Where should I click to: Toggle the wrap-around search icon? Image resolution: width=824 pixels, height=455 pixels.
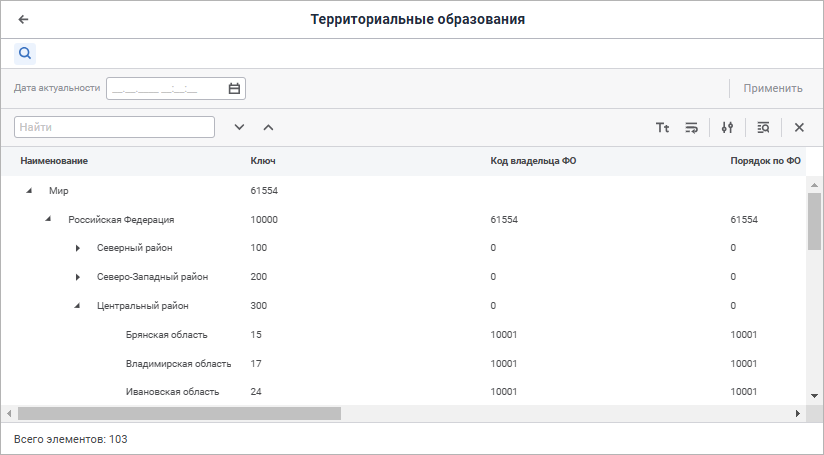pyautogui.click(x=691, y=127)
